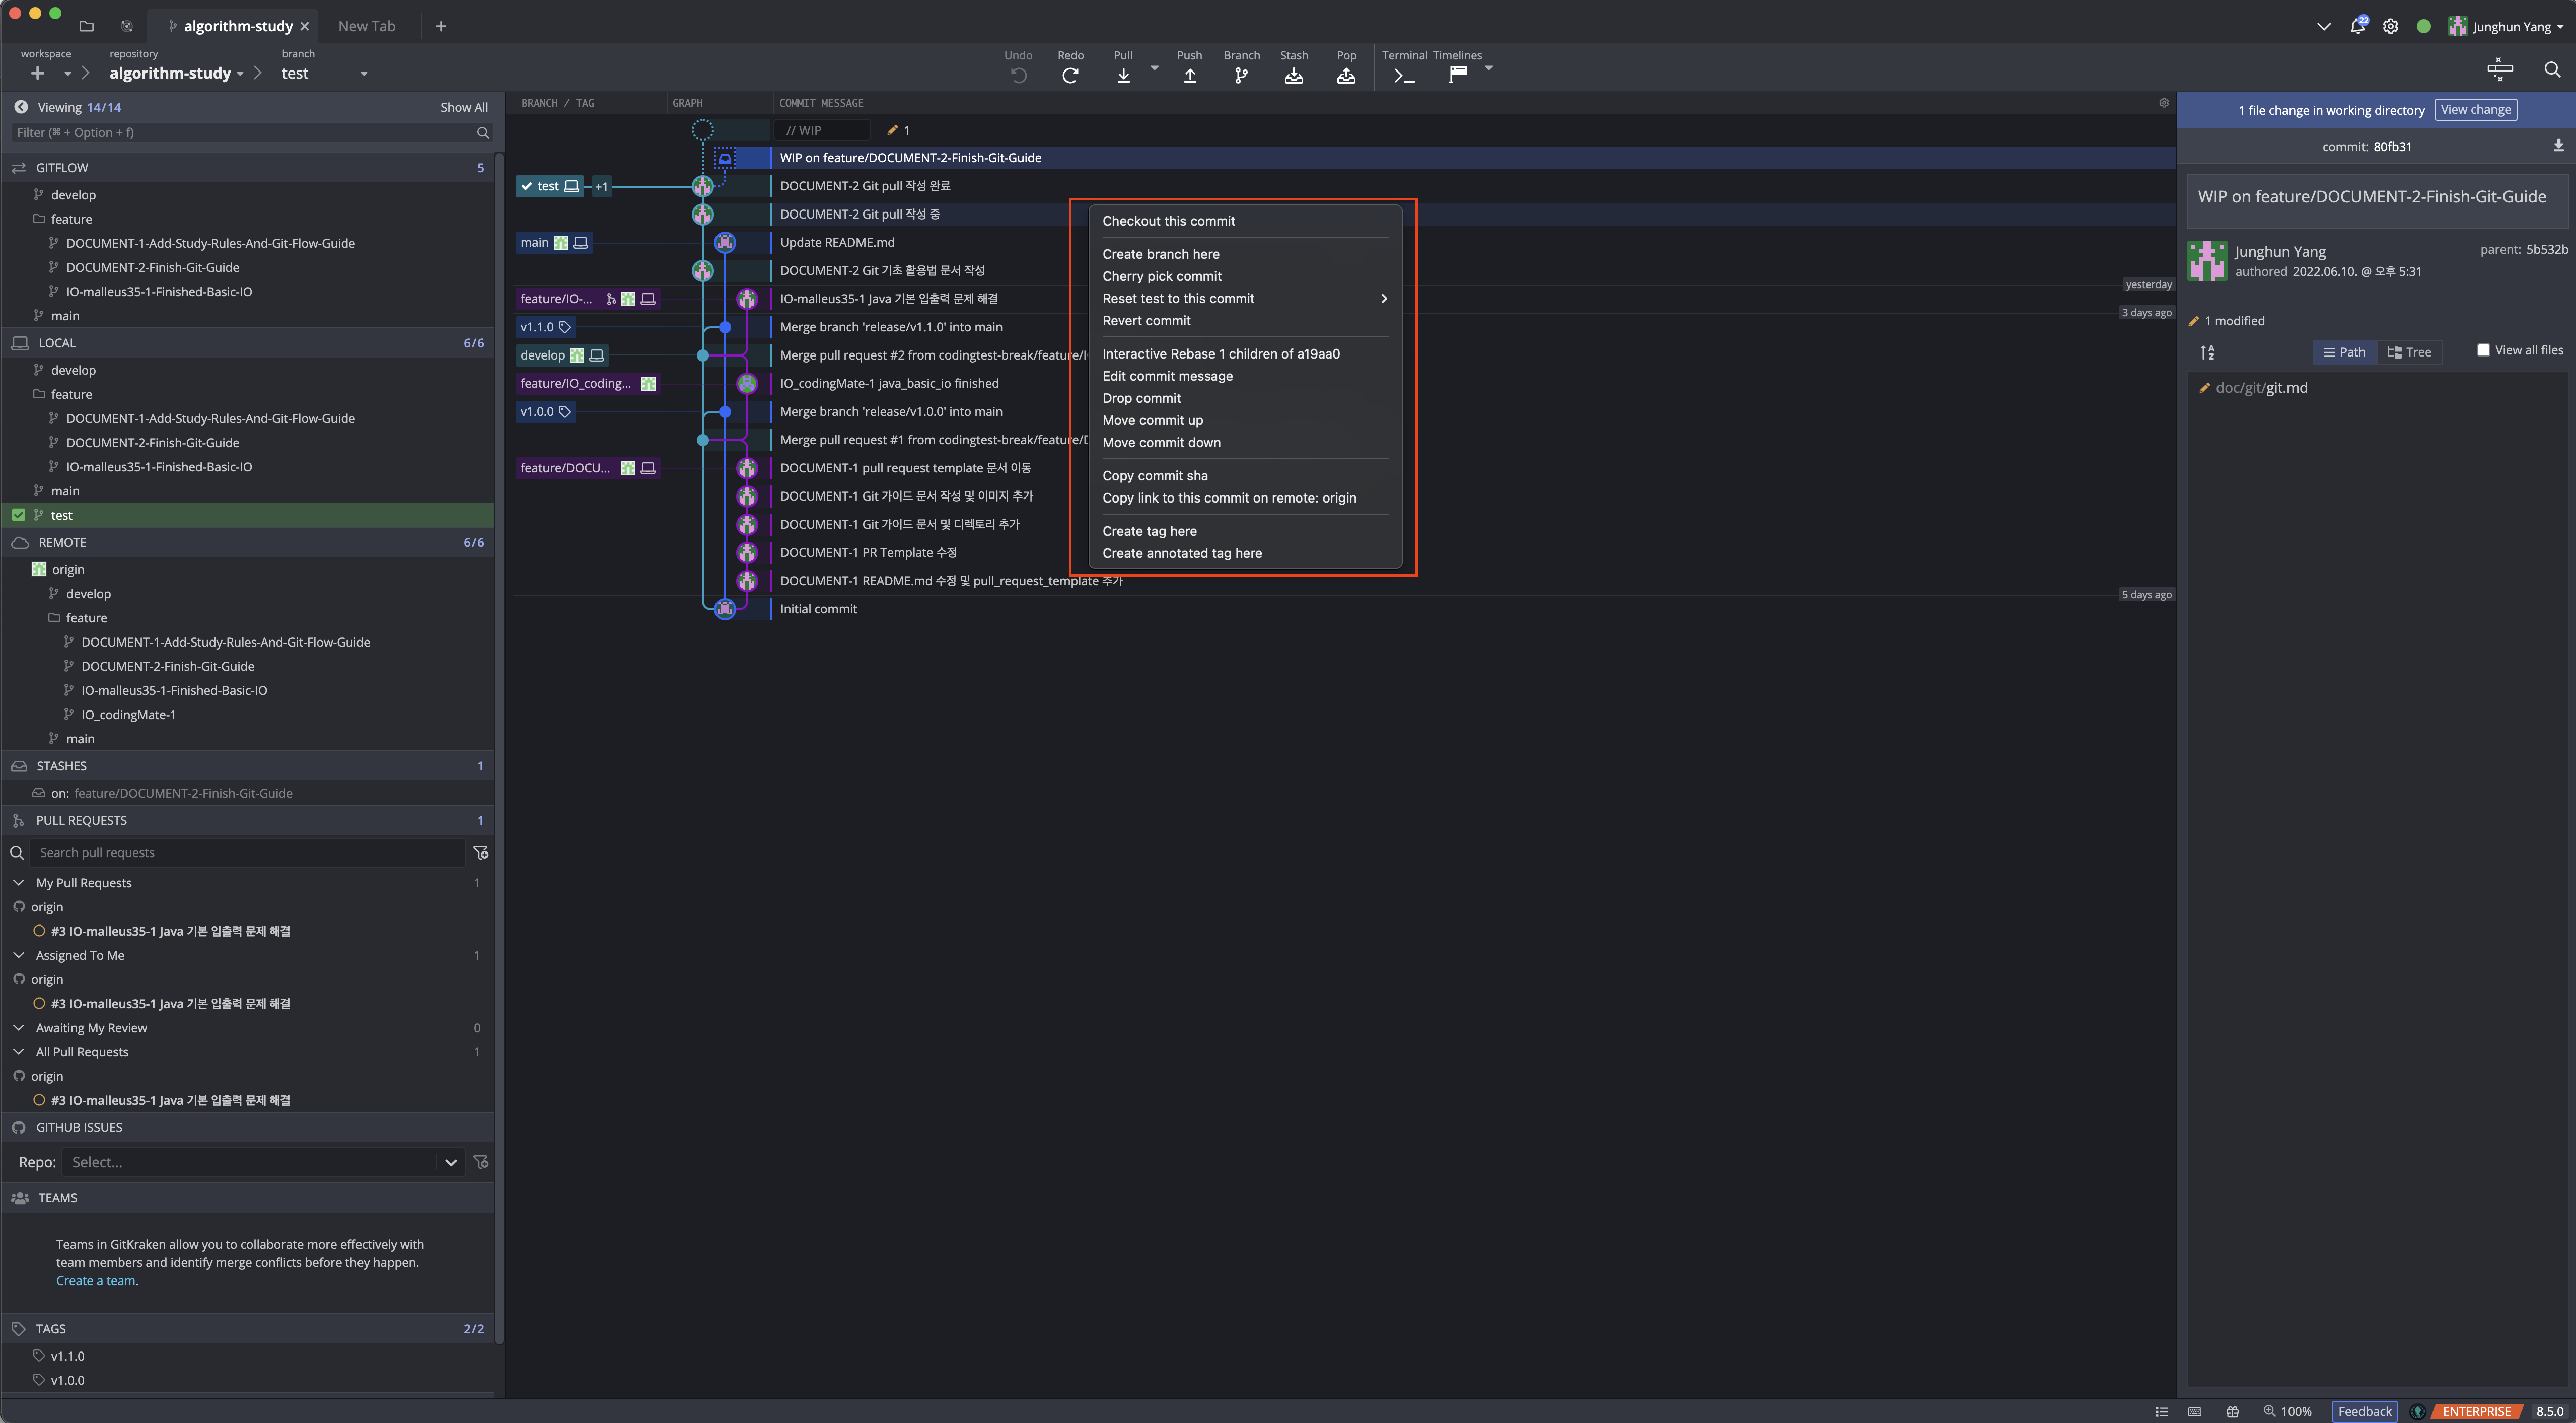
Task: Click the Undo toolbar icon
Action: (1018, 75)
